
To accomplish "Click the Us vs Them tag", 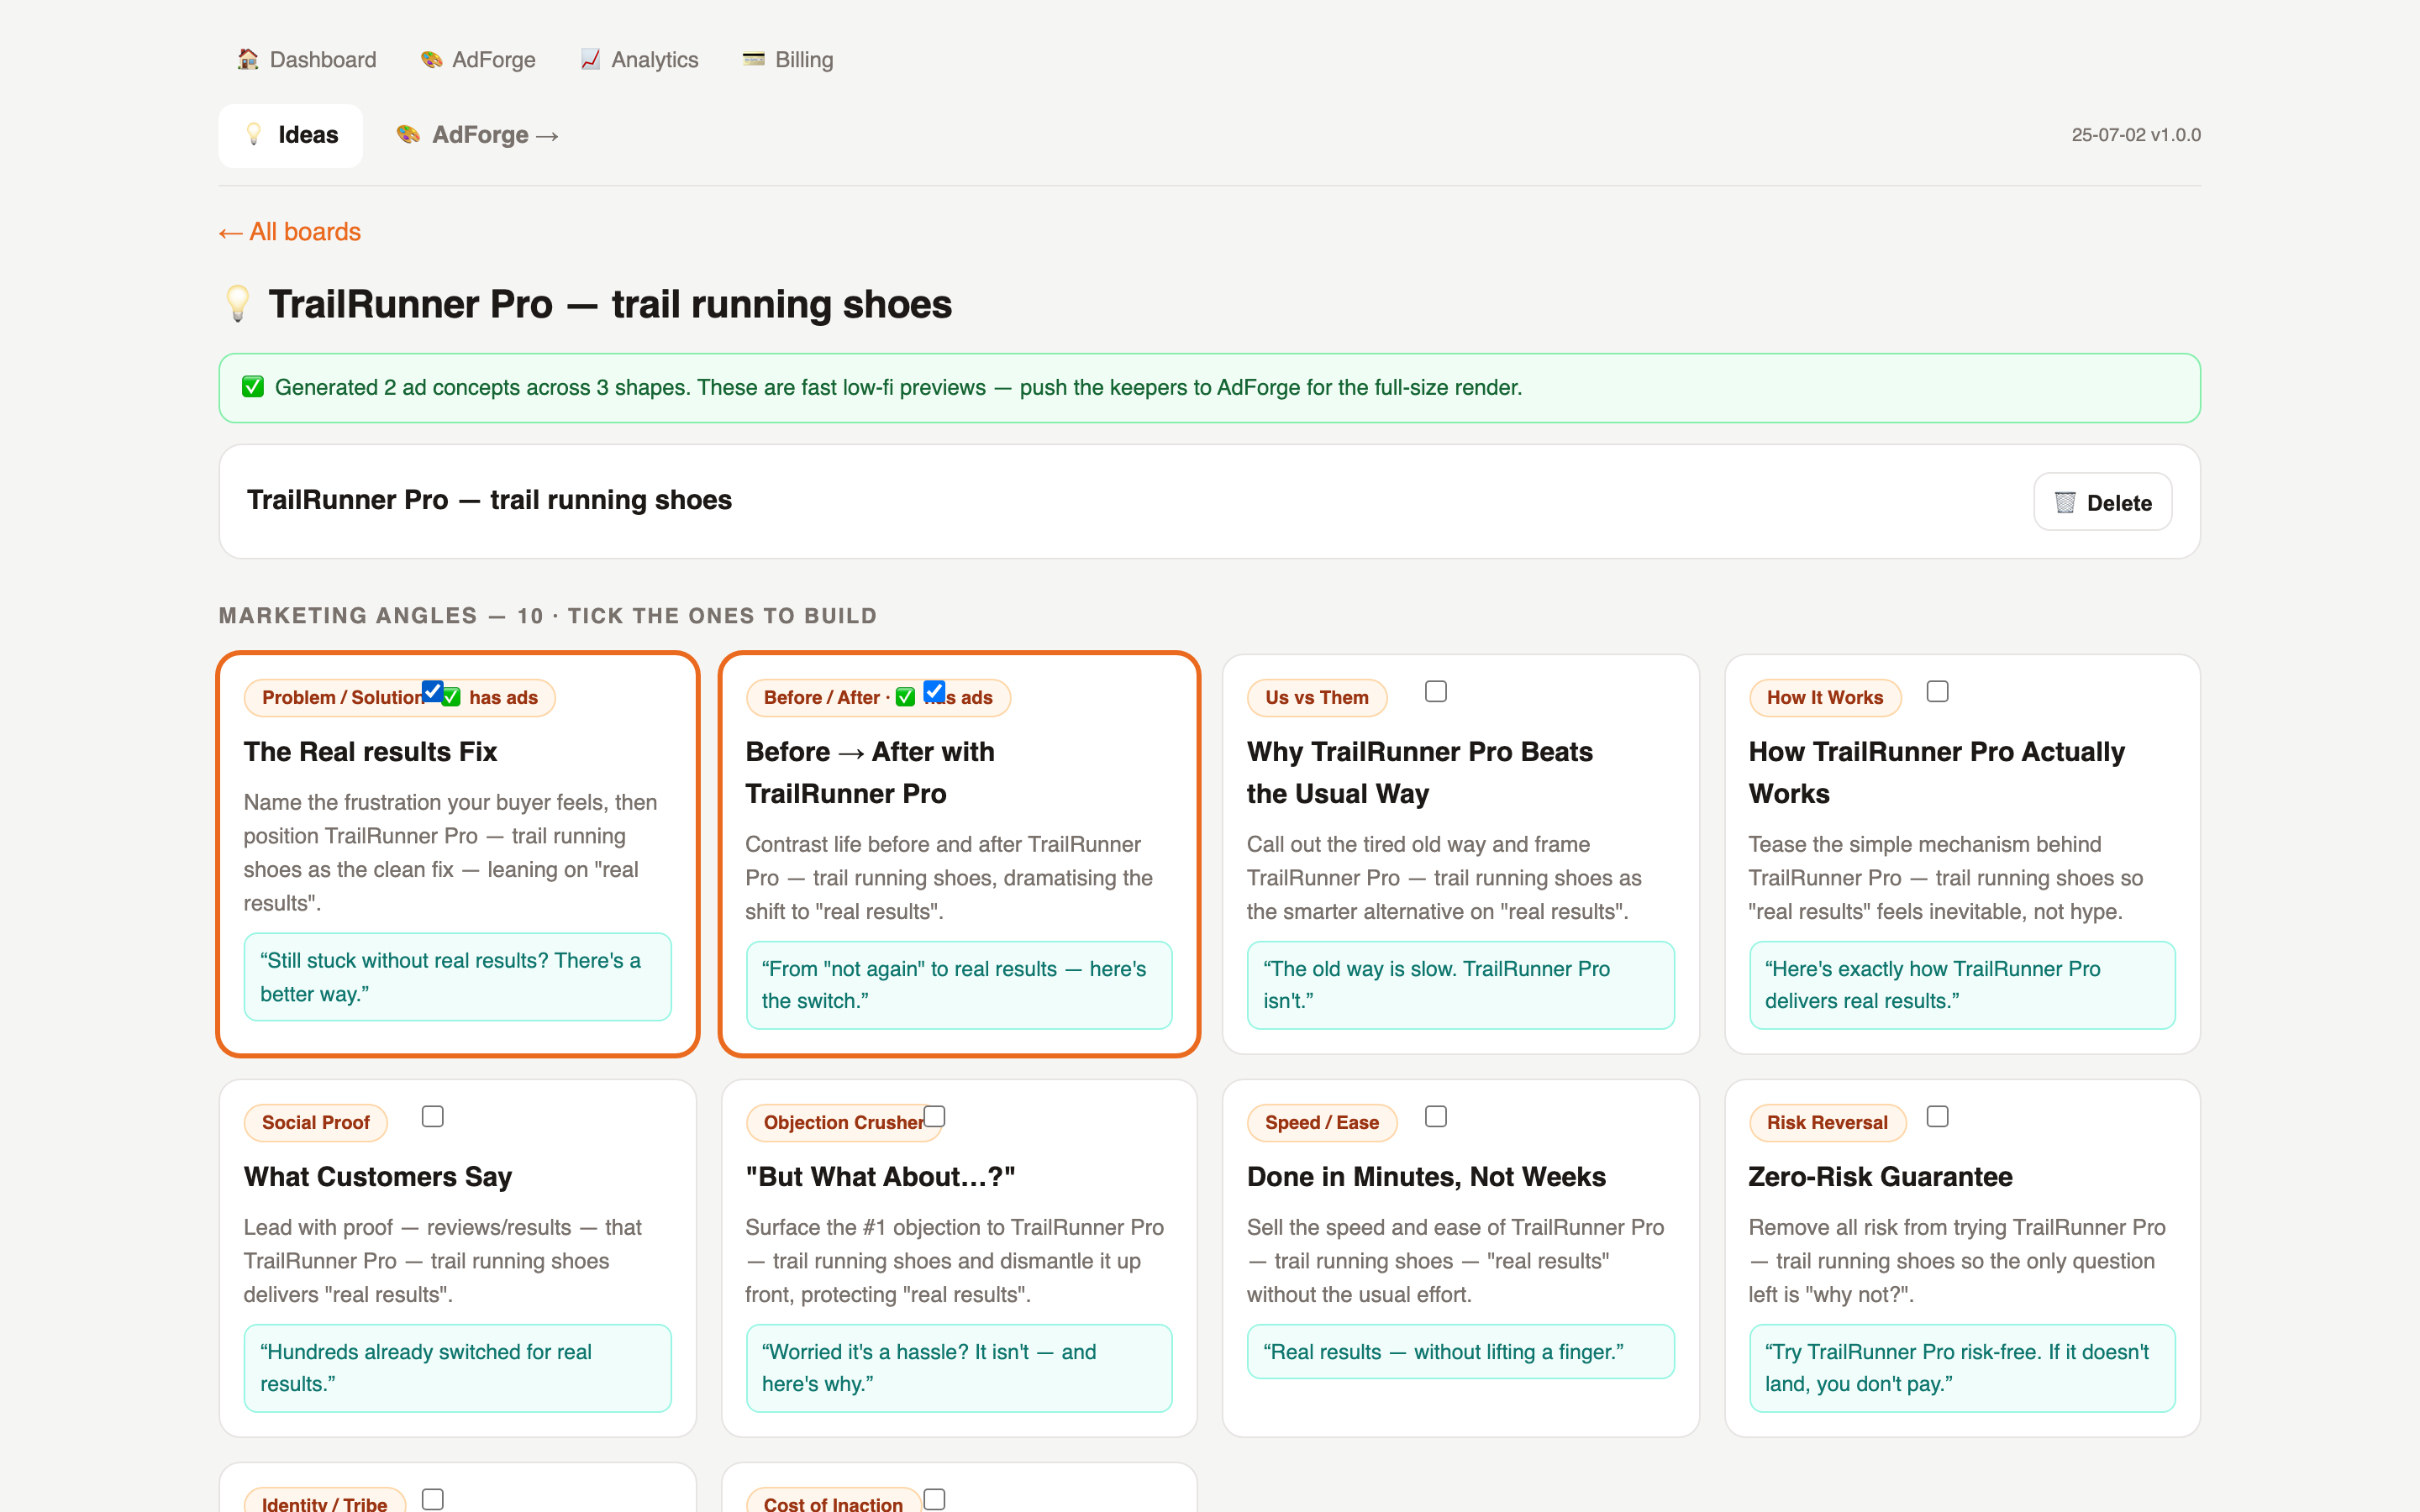I will (1316, 697).
